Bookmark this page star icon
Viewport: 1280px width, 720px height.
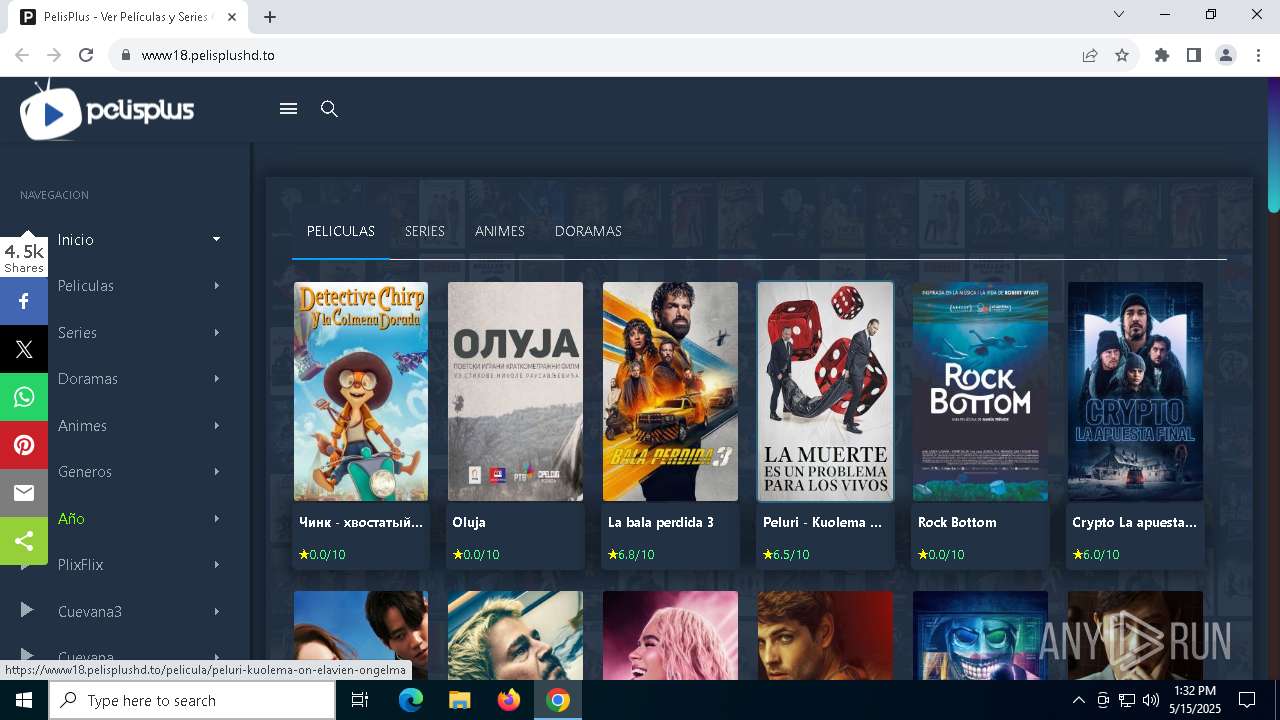(1122, 55)
